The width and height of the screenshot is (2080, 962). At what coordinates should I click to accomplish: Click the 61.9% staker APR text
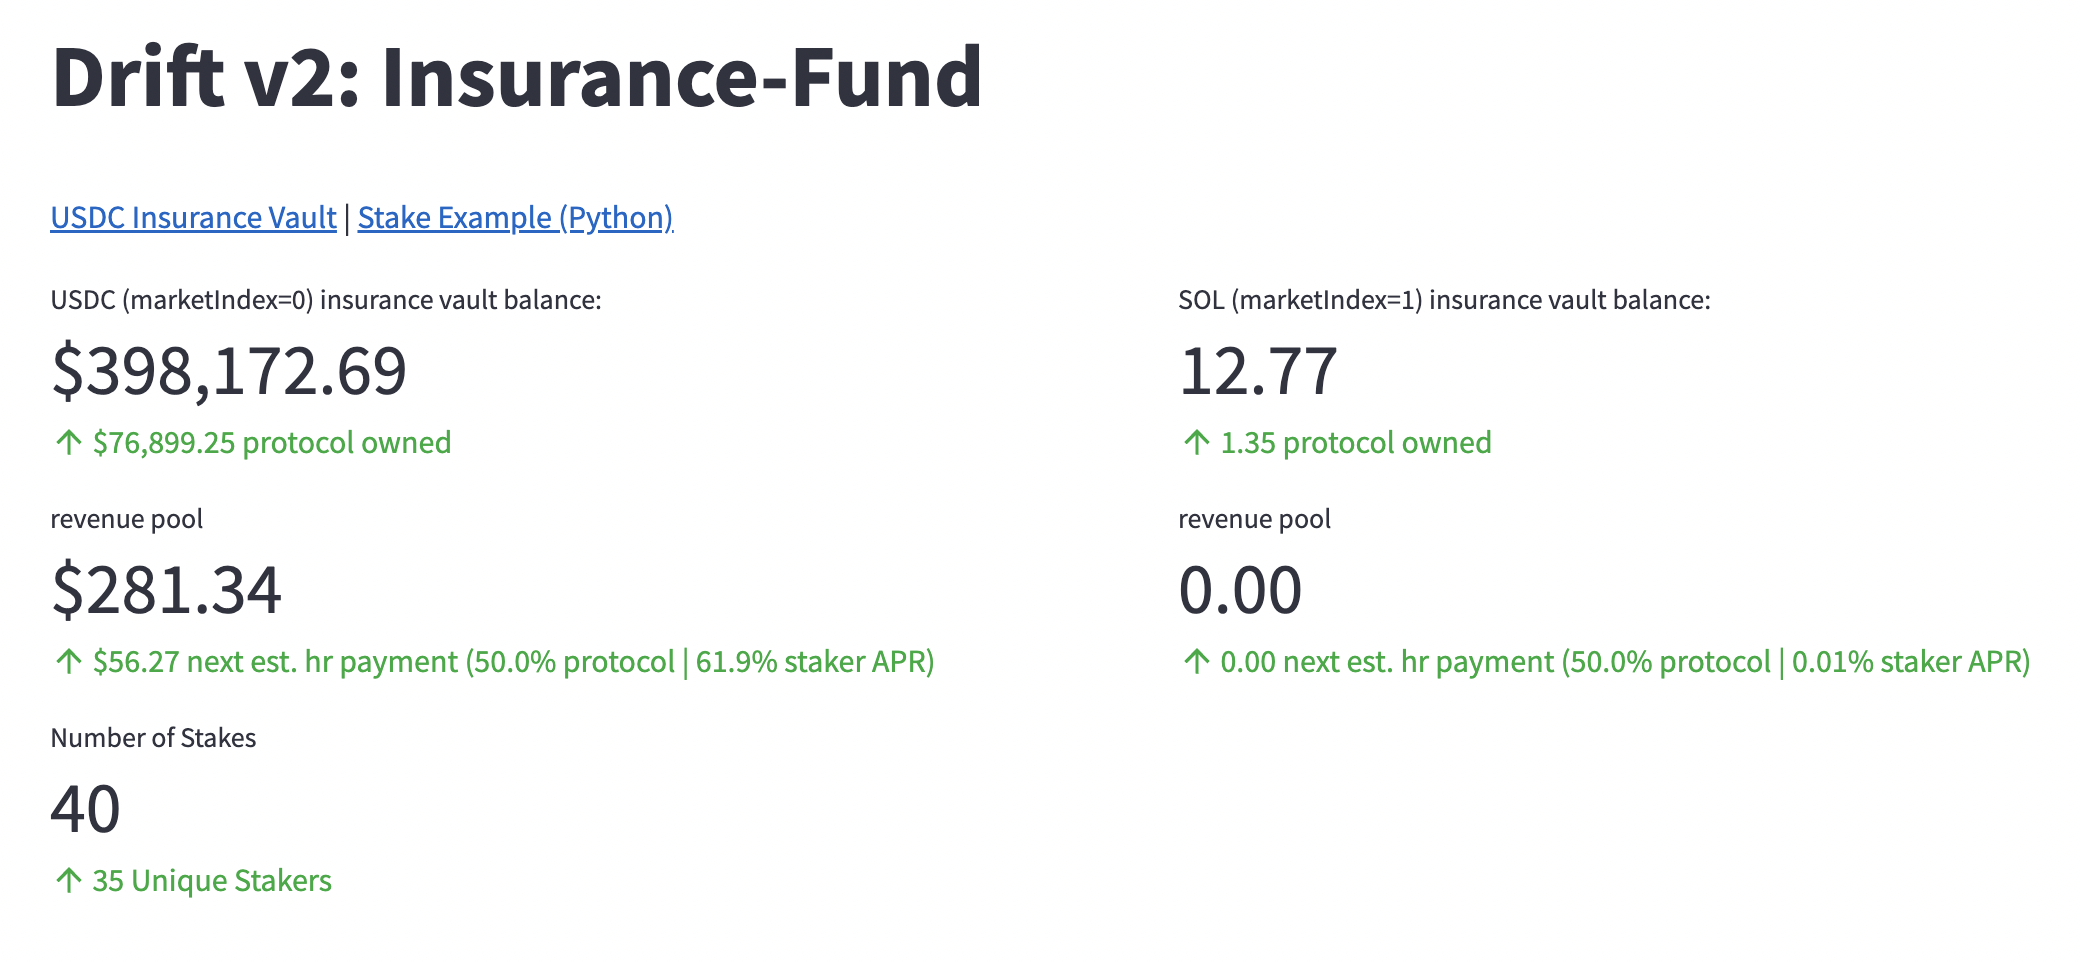812,662
